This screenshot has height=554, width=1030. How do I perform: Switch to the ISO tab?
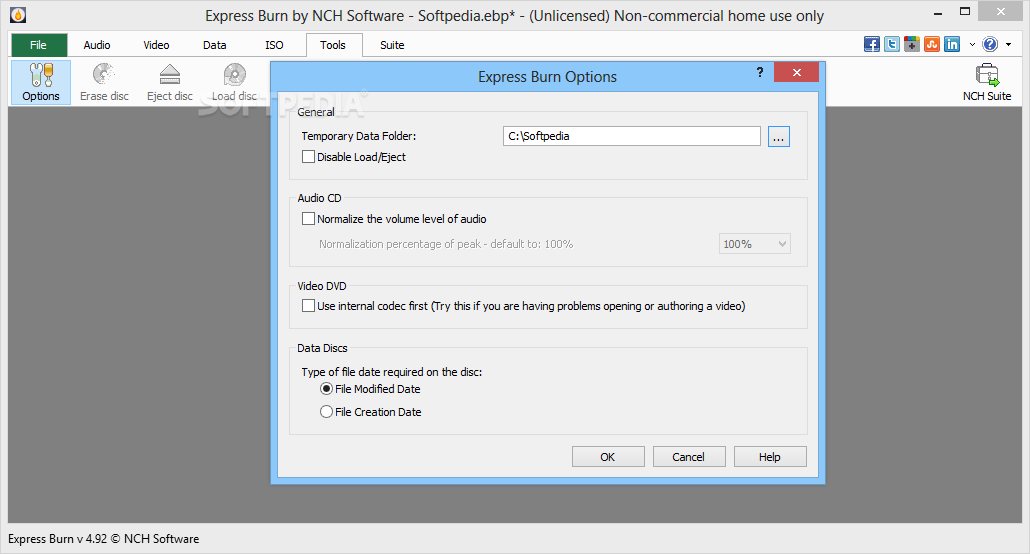pos(275,45)
